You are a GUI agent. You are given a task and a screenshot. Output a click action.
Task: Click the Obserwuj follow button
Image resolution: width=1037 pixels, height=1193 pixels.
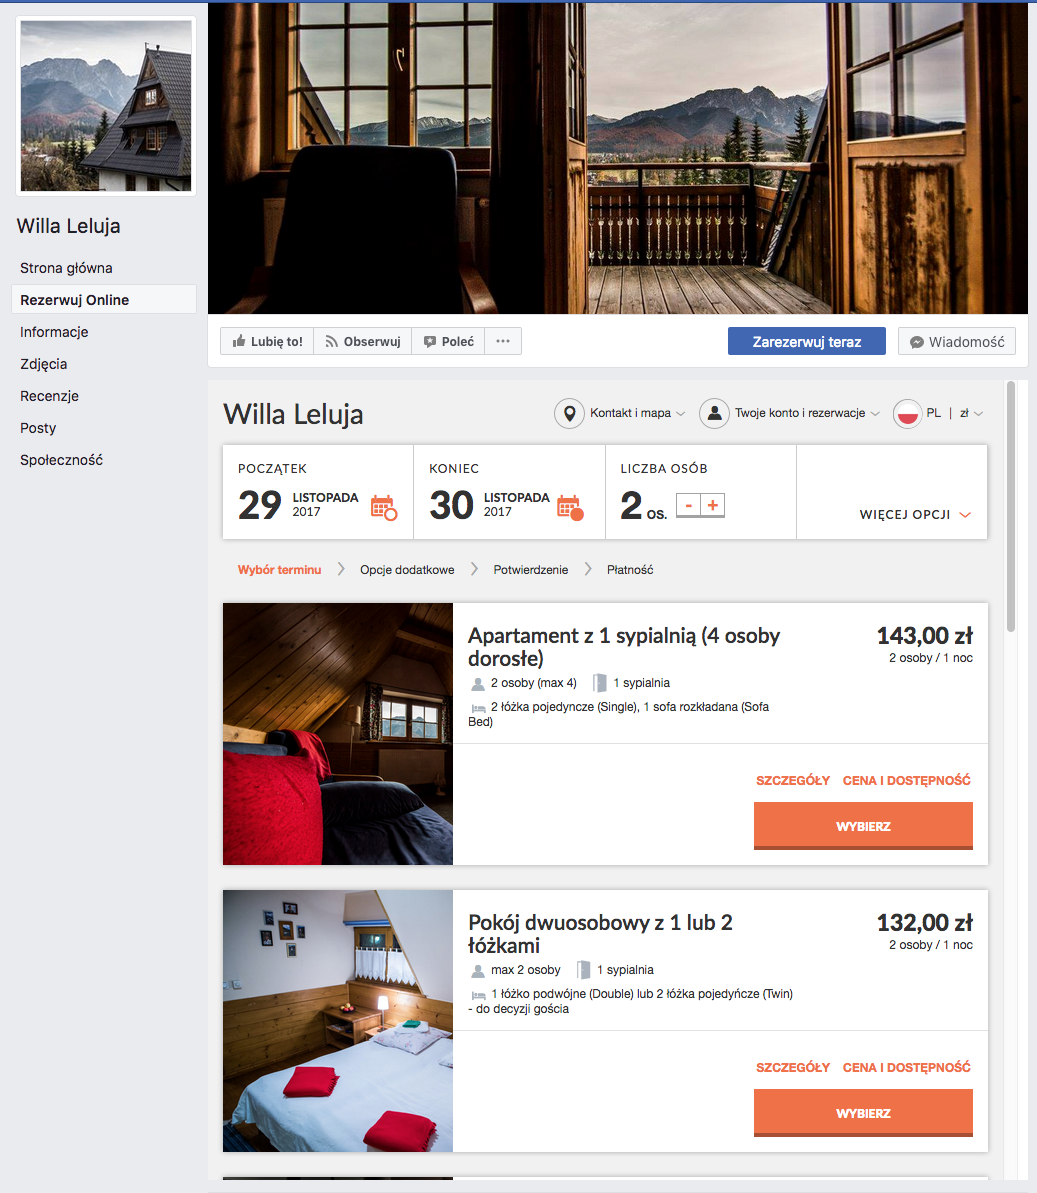tap(363, 341)
